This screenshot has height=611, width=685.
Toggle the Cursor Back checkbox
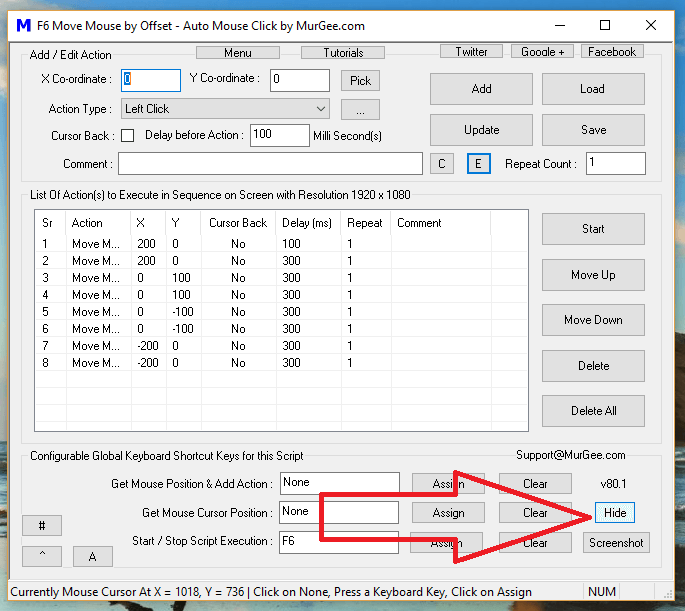pos(128,135)
